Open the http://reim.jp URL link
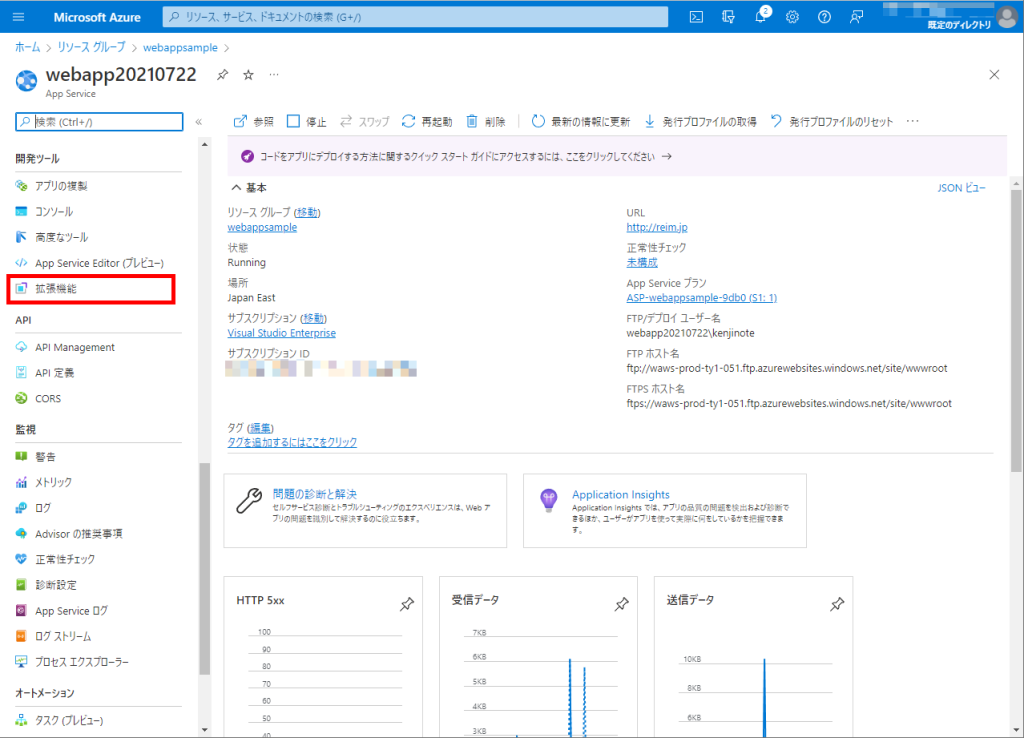This screenshot has height=738, width=1024. point(657,227)
